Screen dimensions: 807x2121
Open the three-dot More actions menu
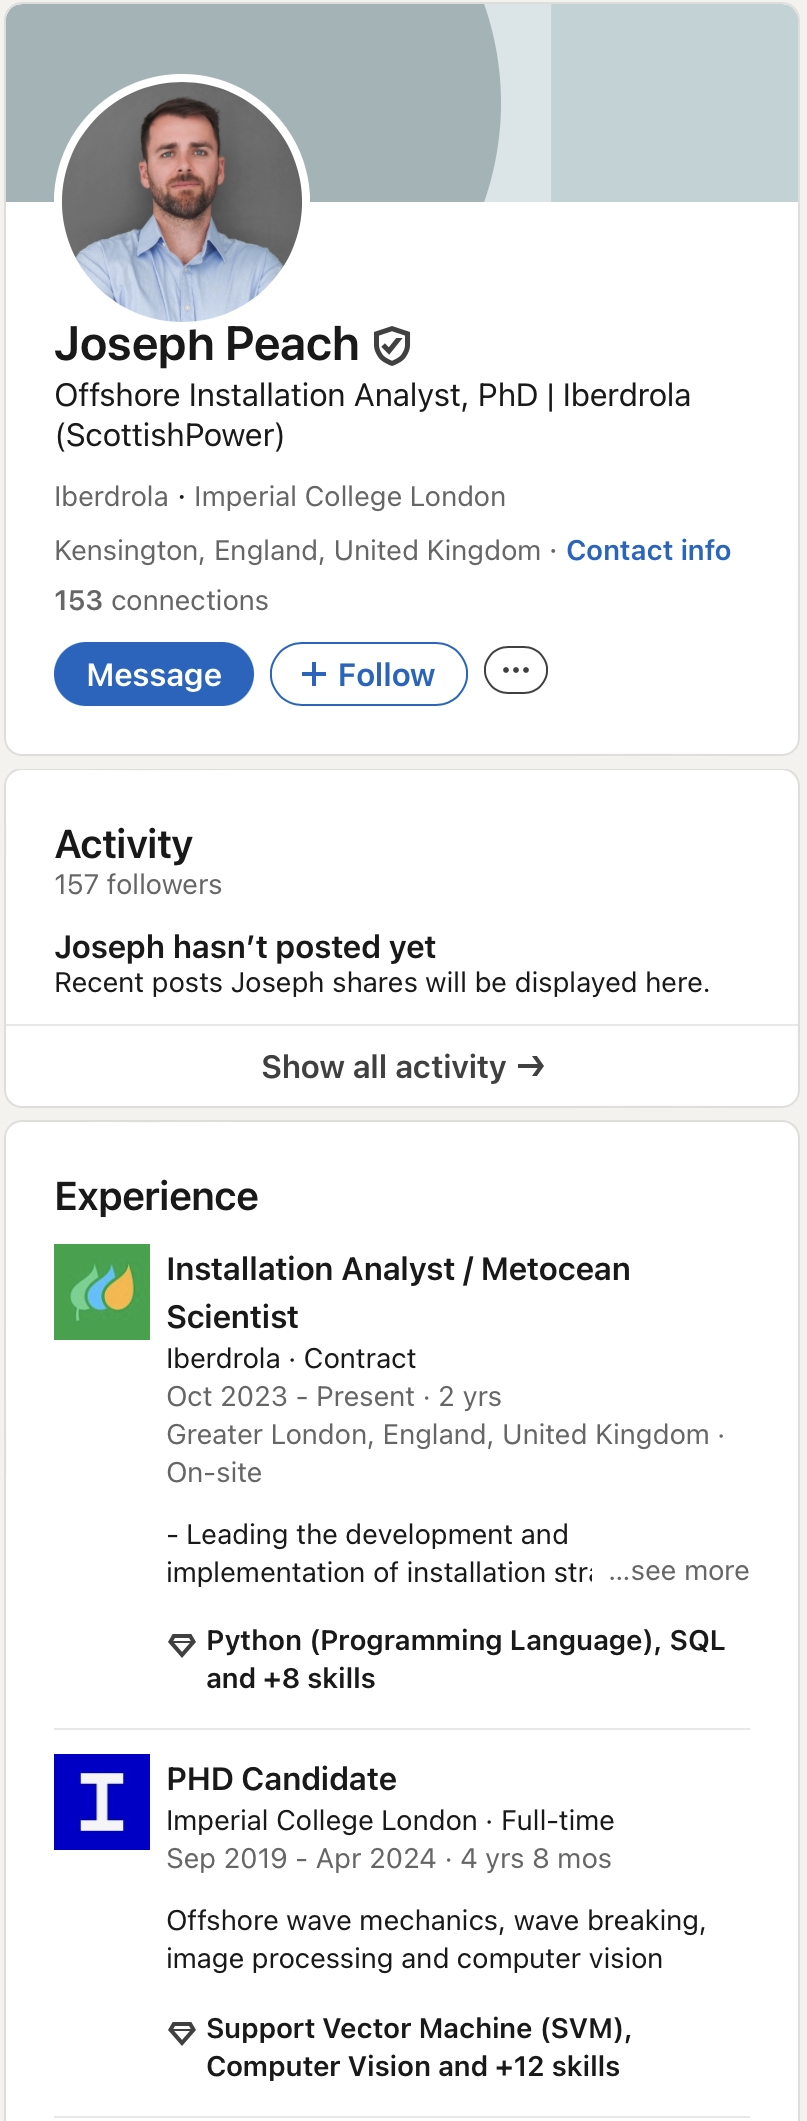click(515, 671)
